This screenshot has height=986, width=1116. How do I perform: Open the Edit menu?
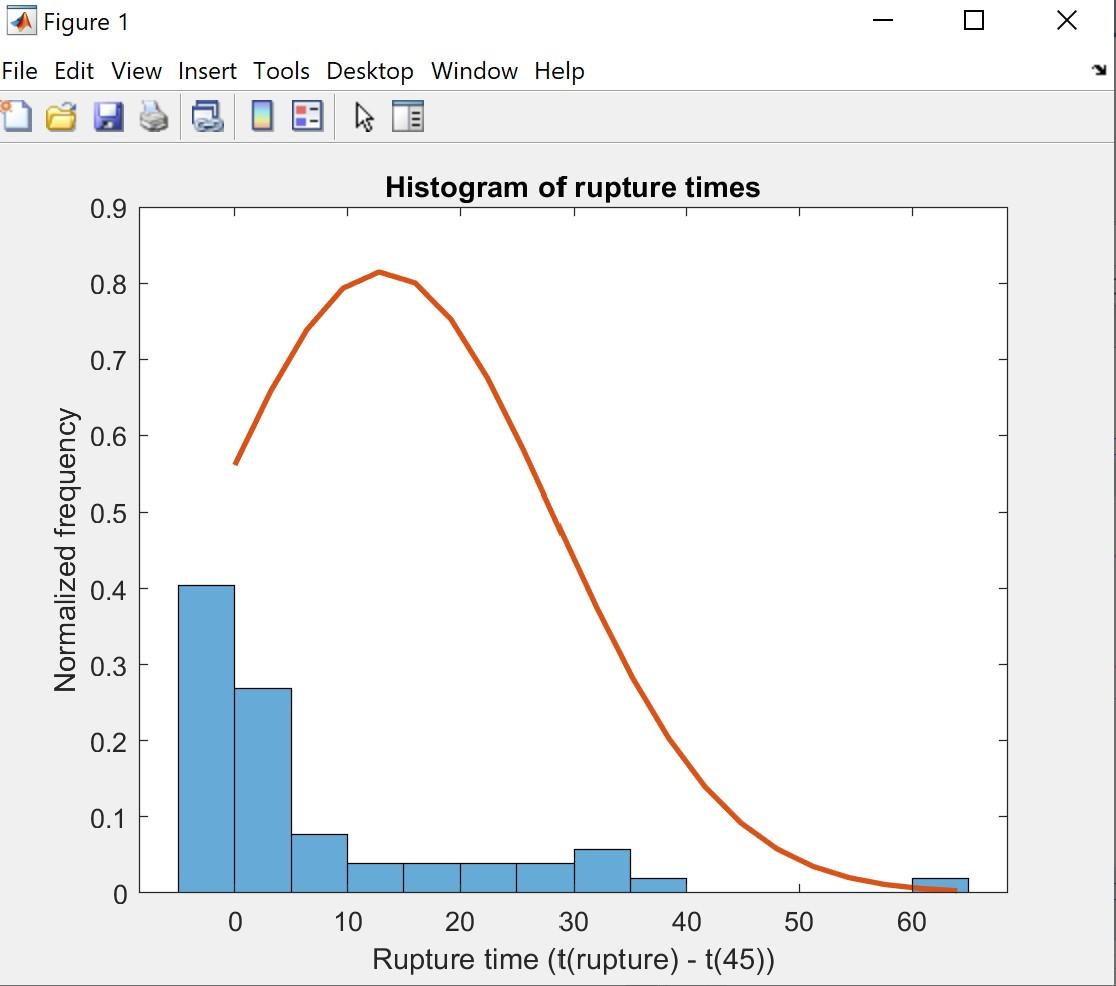click(x=72, y=71)
